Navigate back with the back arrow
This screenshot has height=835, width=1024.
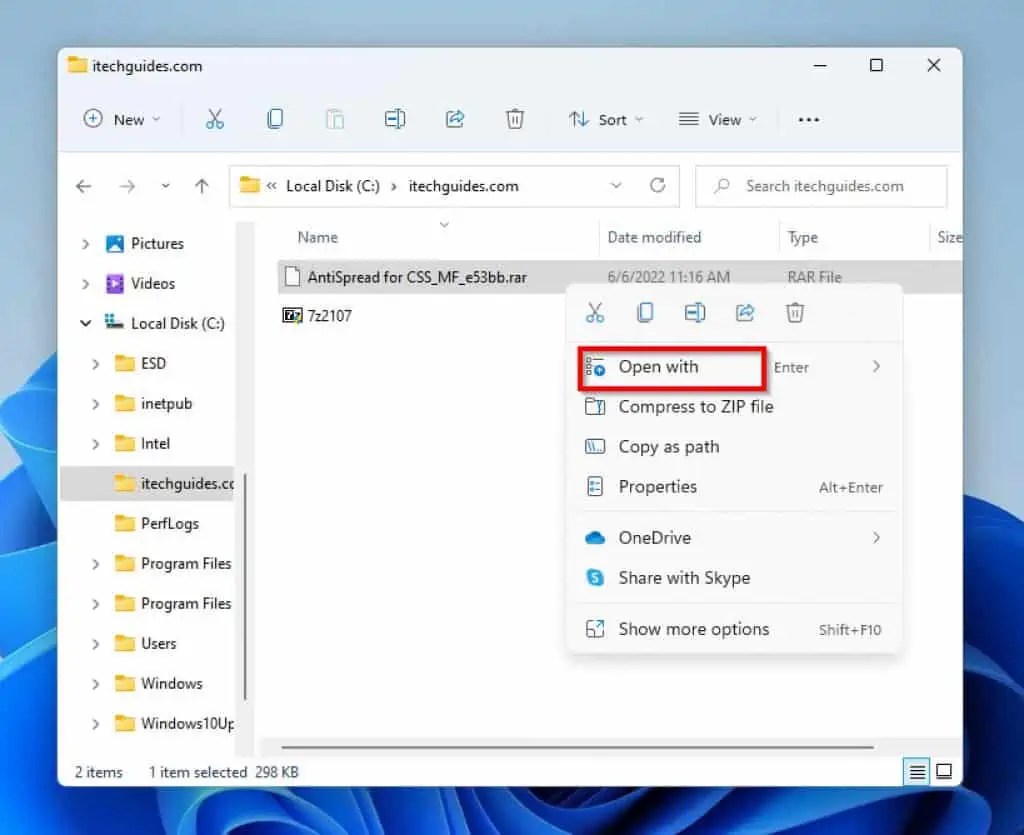tap(84, 186)
